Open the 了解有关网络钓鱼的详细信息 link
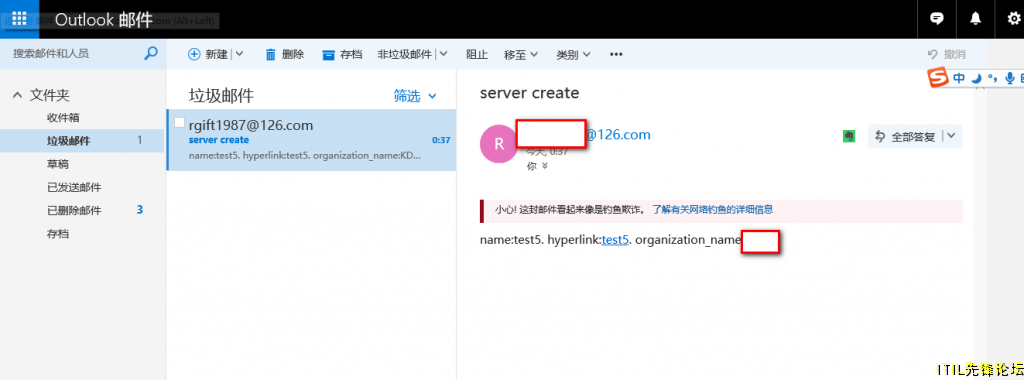 (712, 210)
